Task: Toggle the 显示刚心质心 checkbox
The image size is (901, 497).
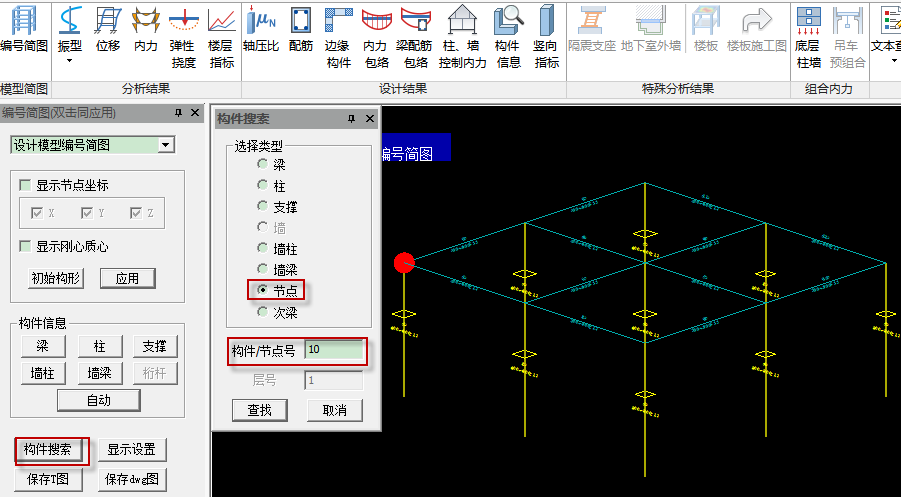Action: (x=26, y=246)
